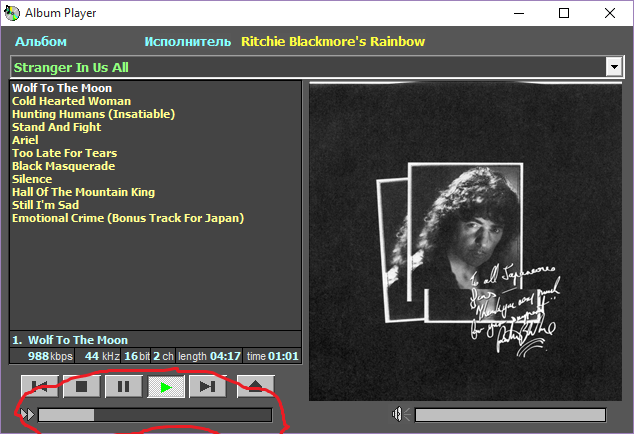The width and height of the screenshot is (634, 434).
Task: Click the Исполнитель label
Action: pyautogui.click(x=188, y=42)
